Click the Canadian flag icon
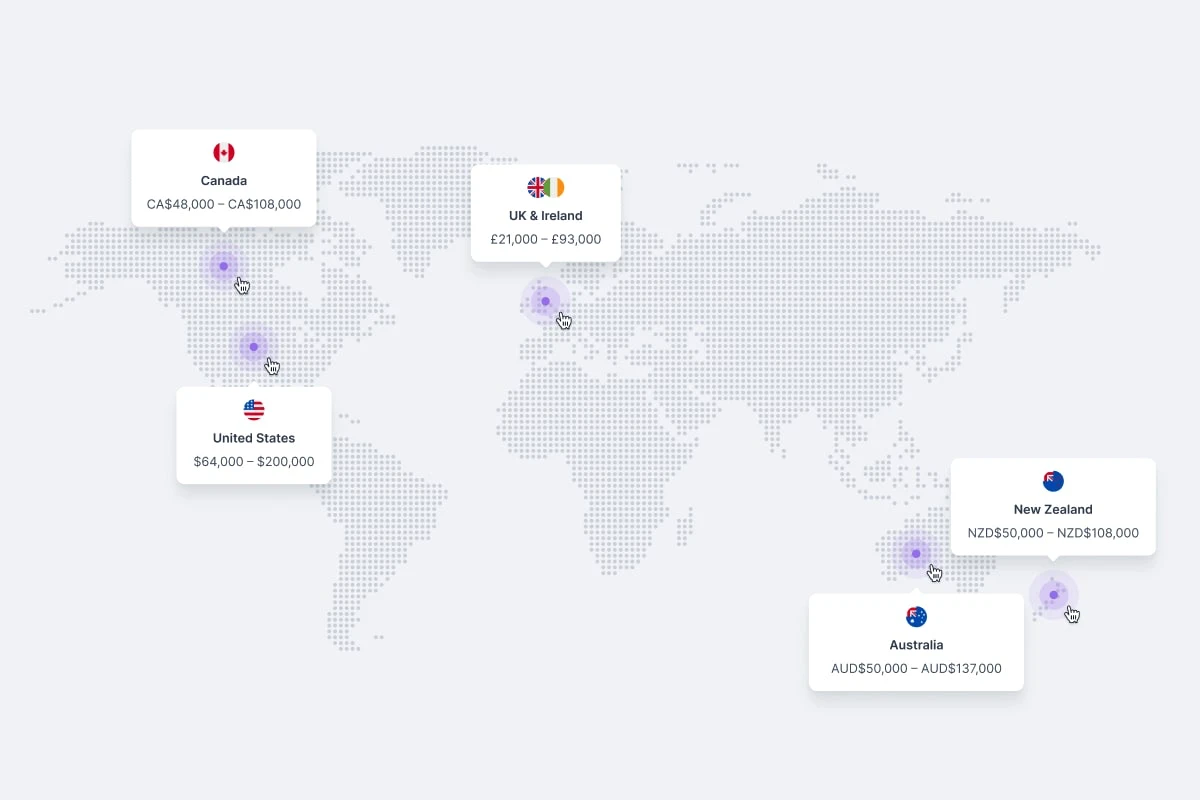1200x800 pixels. tap(223, 152)
